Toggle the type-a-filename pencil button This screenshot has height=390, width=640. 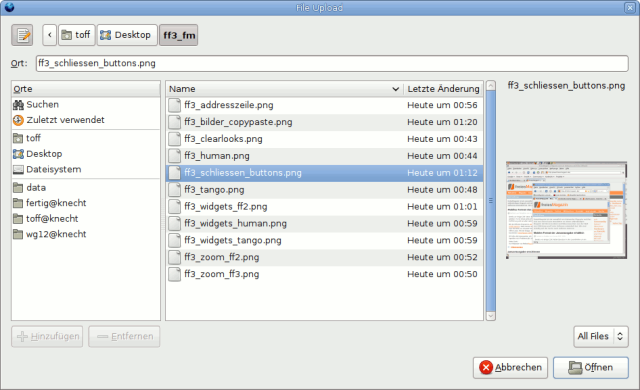tap(22, 35)
